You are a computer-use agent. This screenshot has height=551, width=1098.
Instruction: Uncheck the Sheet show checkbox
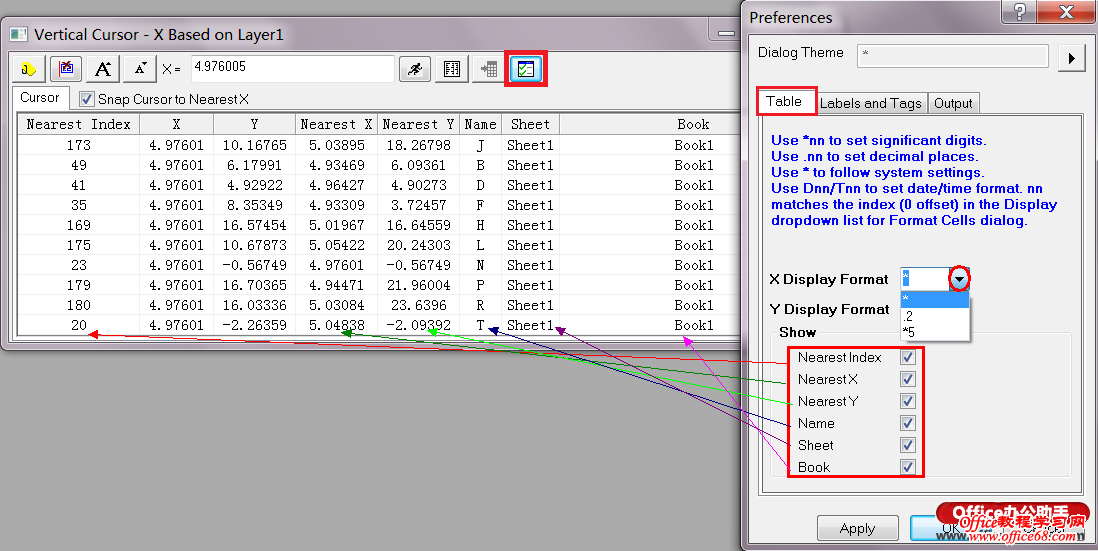(908, 445)
